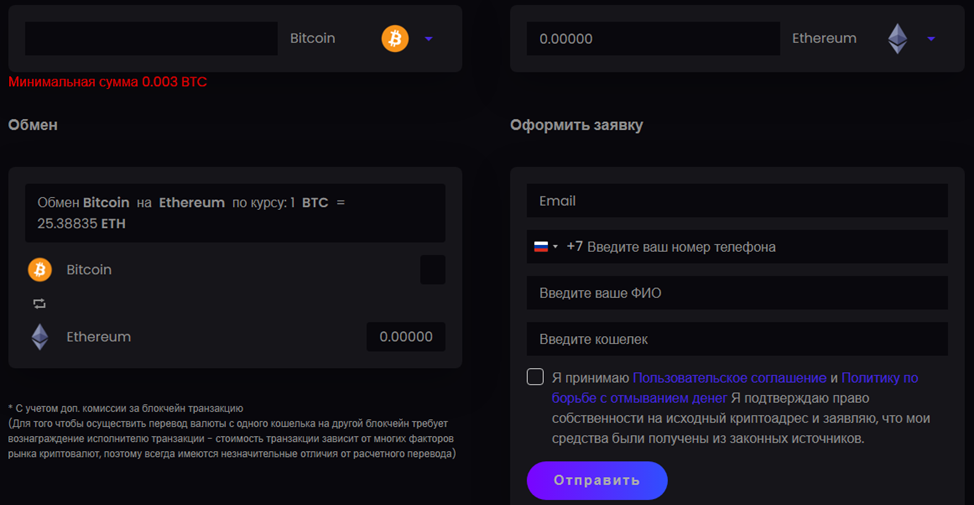Image resolution: width=974 pixels, height=505 pixels.
Task: Click the Ethereum logo in the top currency selector
Action: click(898, 39)
